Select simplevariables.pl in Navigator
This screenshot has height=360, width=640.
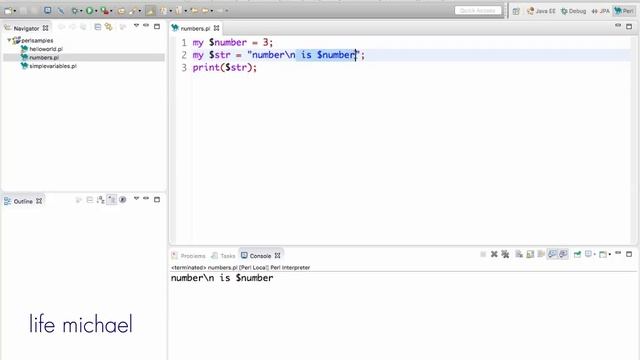(x=49, y=66)
